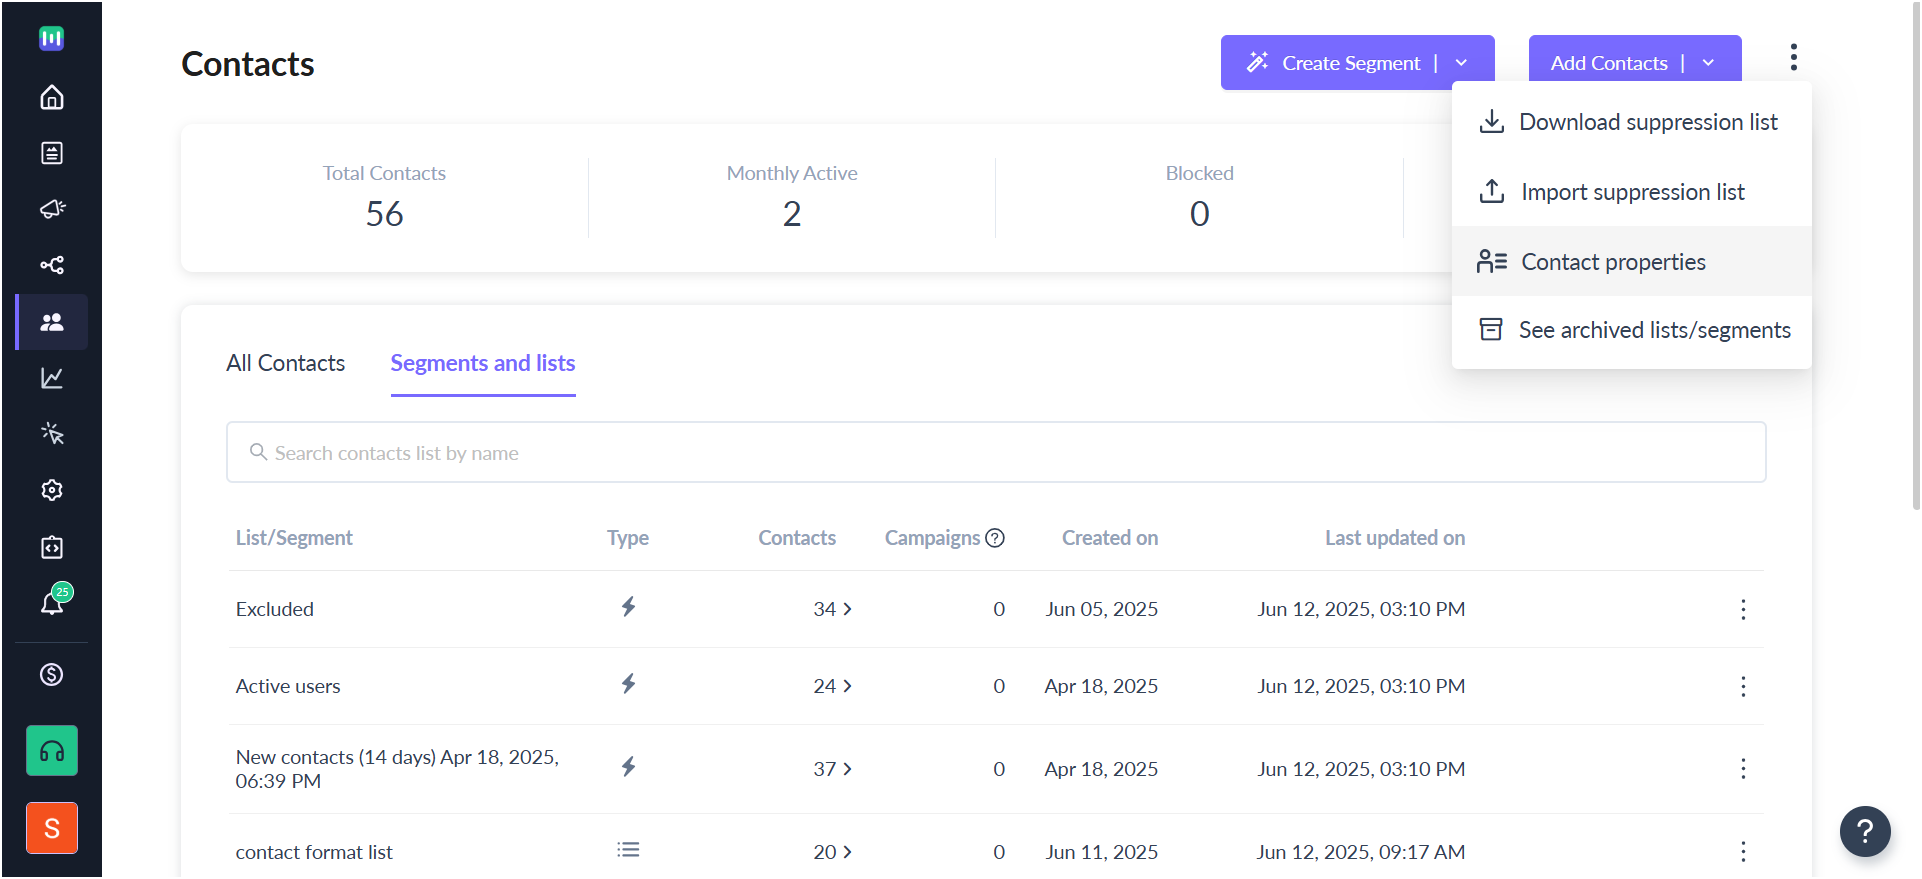Viewport: 1922px width, 879px height.
Task: Click the Campaigns column info icon
Action: pos(995,538)
